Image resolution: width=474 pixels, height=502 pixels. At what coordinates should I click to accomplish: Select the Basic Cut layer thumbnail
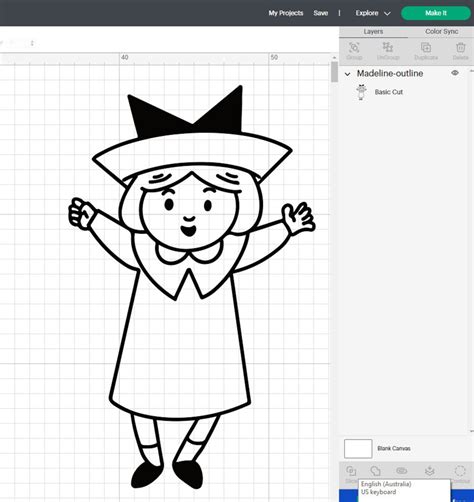361,92
